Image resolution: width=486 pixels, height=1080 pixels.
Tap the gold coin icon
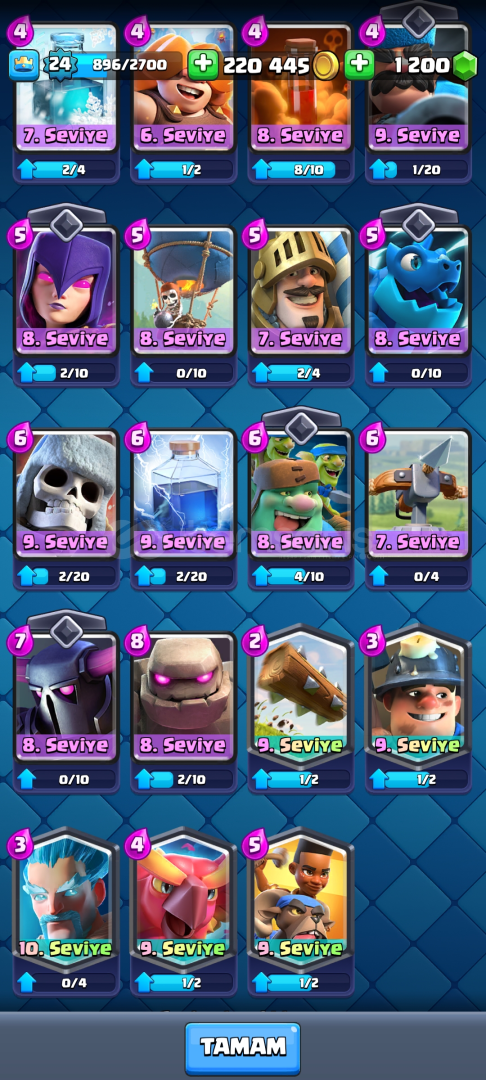pos(325,65)
